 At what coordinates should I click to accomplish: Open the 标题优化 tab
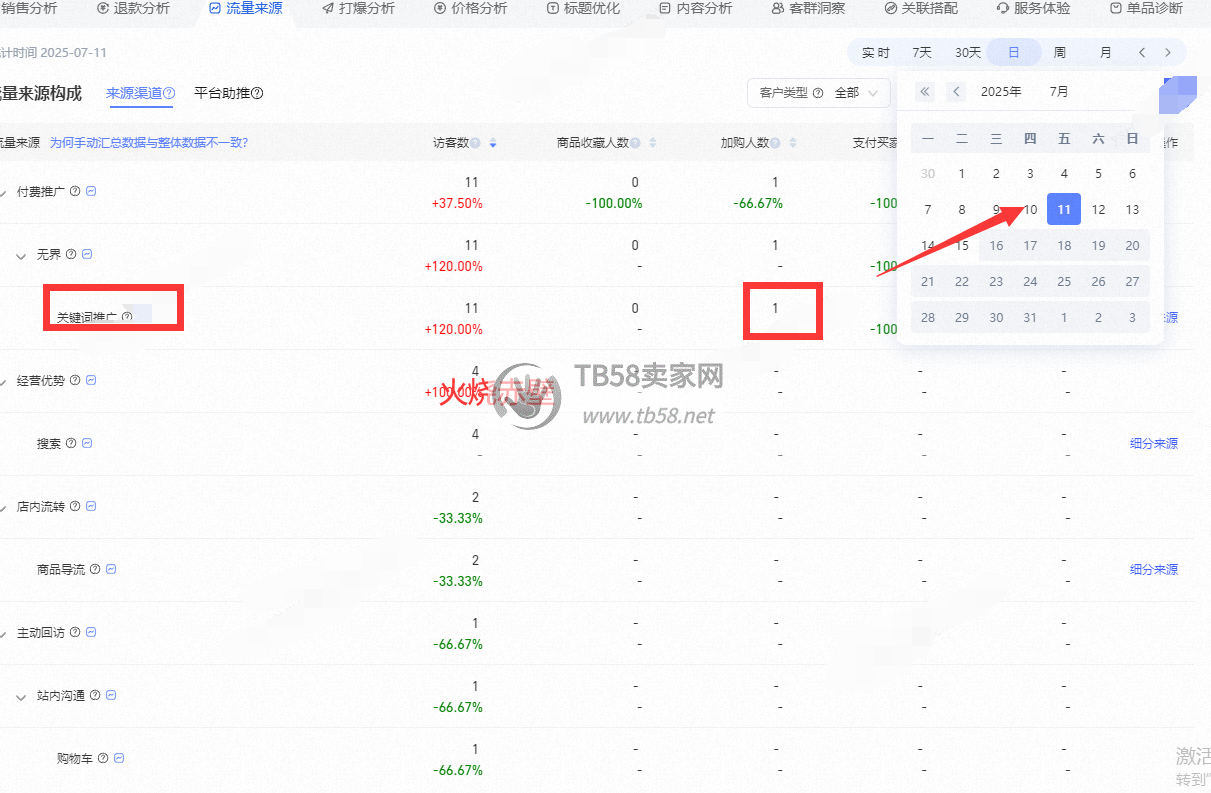(x=584, y=8)
